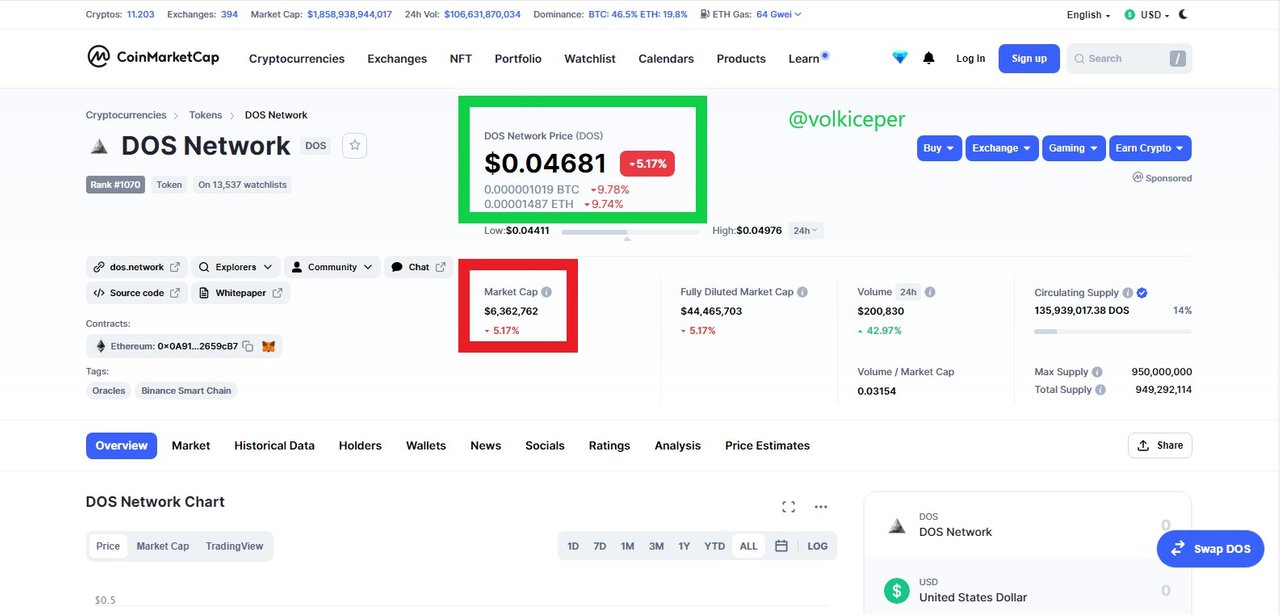Expand chart to fullscreen

tap(788, 507)
